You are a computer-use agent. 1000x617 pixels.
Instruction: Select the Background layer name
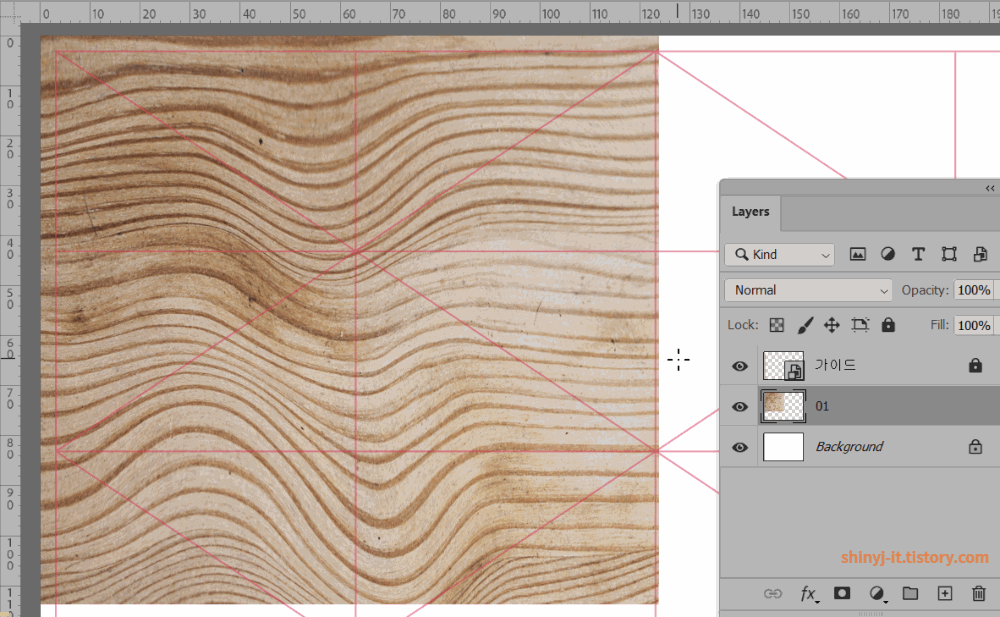tap(849, 447)
